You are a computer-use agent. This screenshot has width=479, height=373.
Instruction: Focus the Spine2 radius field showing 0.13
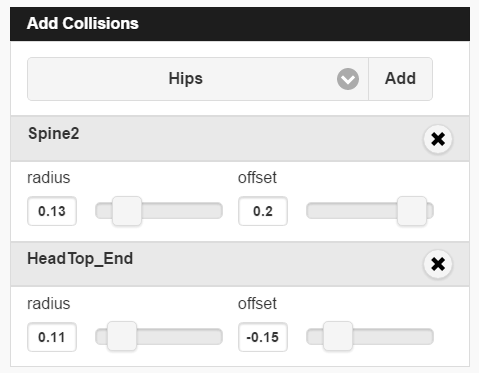tap(52, 211)
